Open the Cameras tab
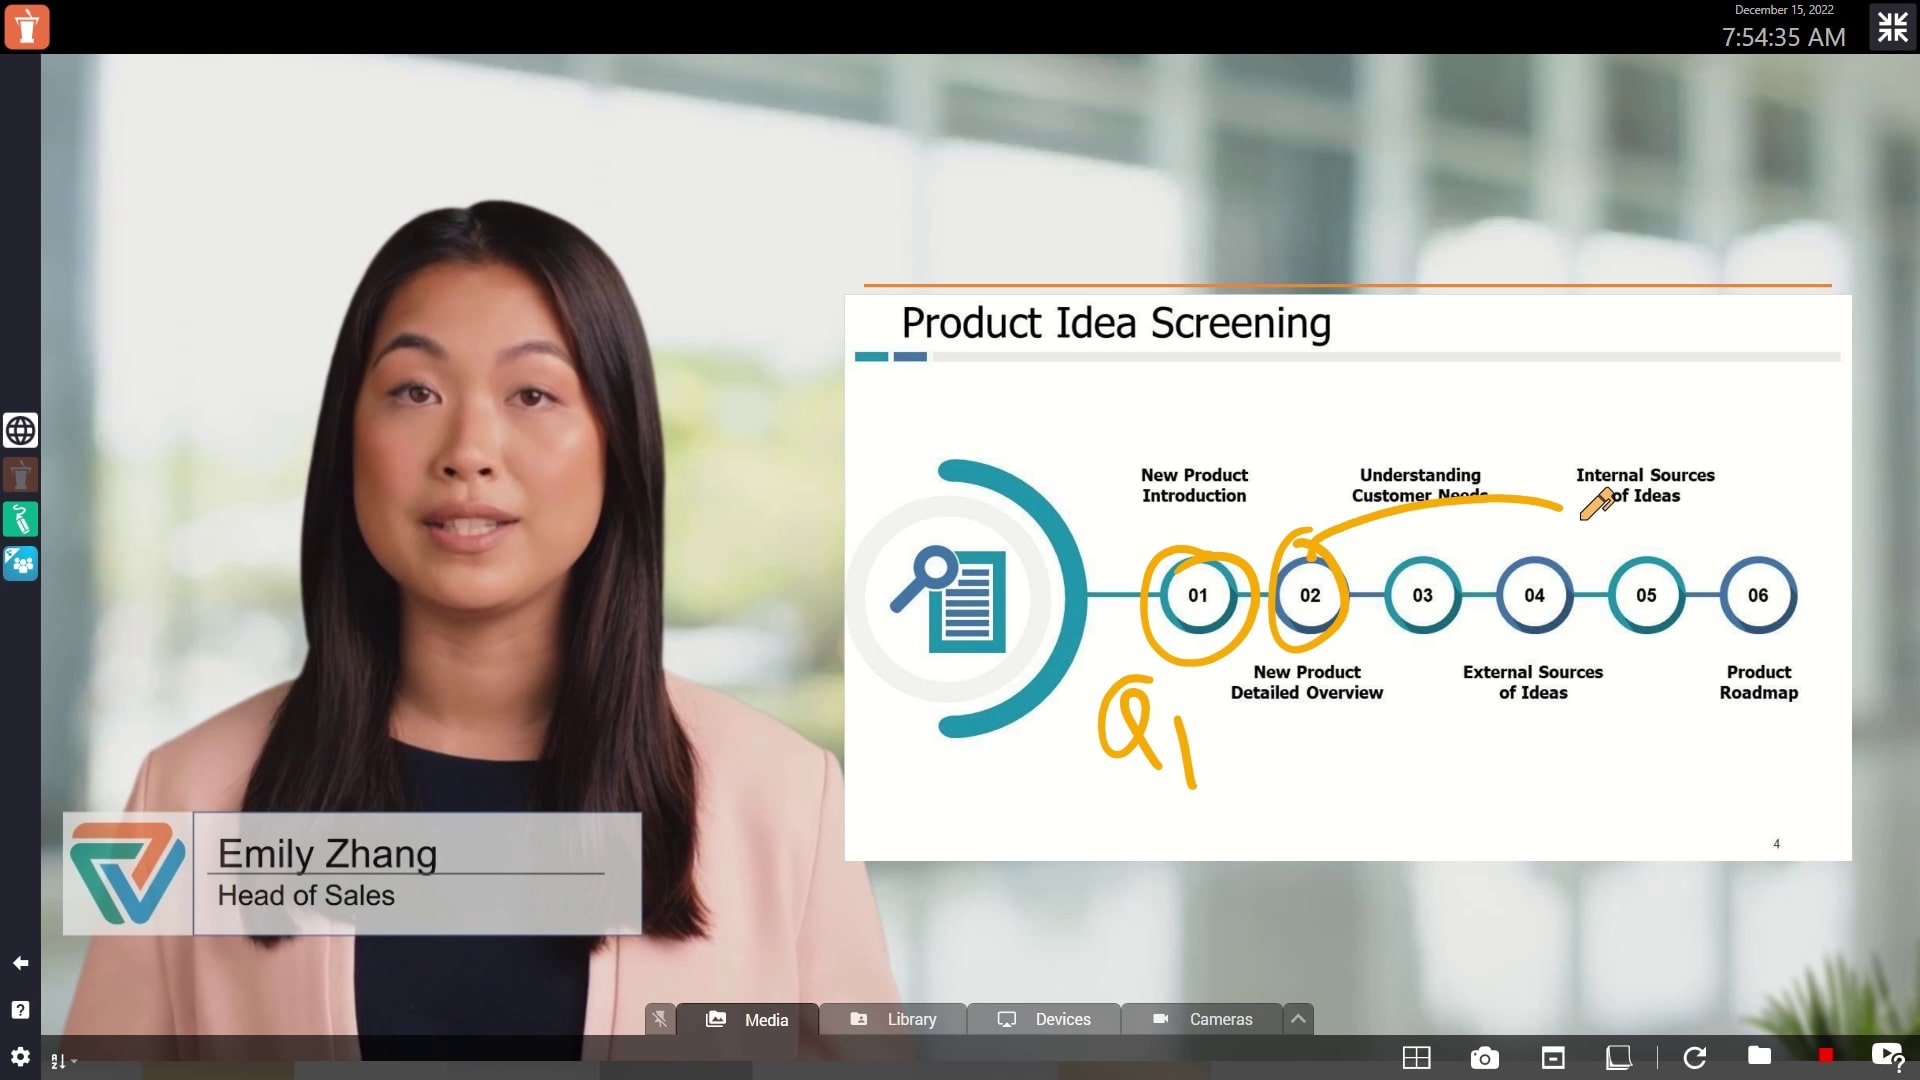The width and height of the screenshot is (1920, 1080). (x=1200, y=1019)
